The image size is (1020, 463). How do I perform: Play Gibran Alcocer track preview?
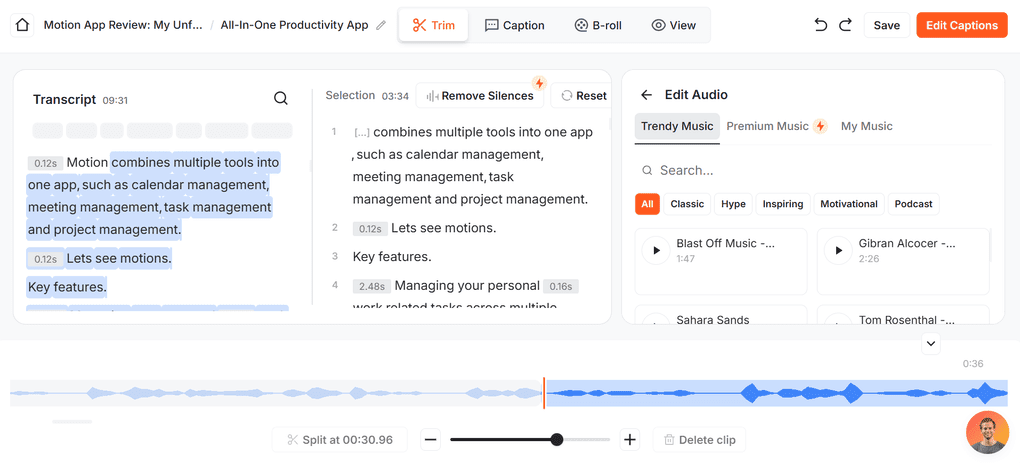pyautogui.click(x=839, y=250)
